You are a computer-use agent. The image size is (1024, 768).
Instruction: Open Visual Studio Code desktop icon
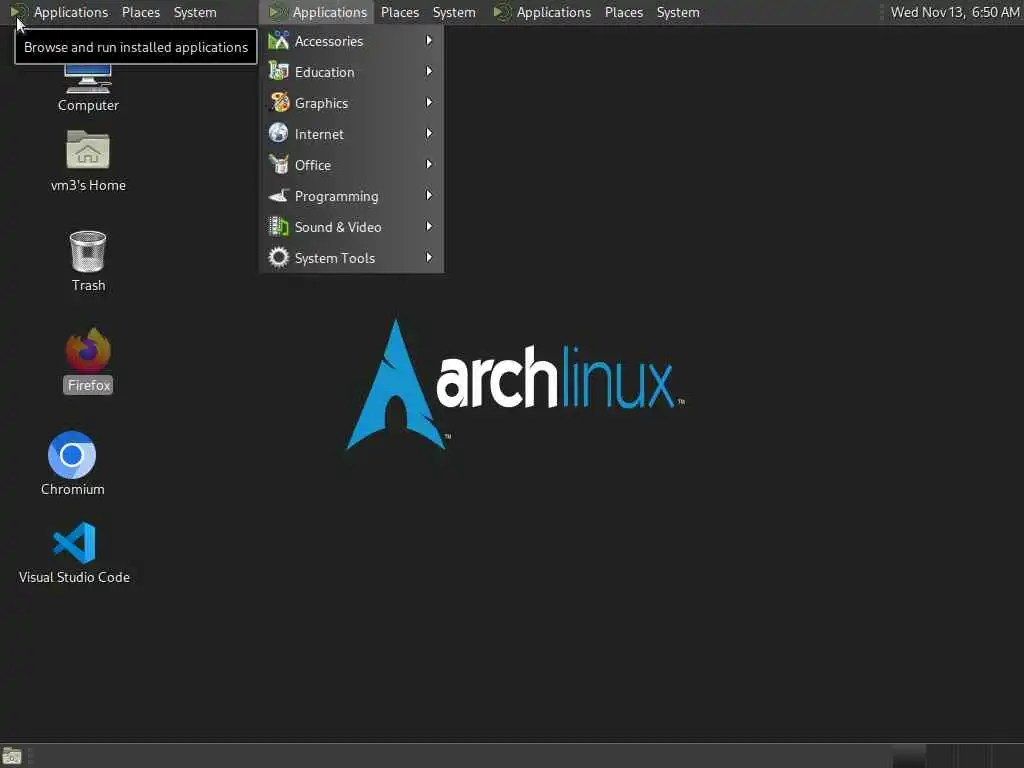(x=74, y=552)
